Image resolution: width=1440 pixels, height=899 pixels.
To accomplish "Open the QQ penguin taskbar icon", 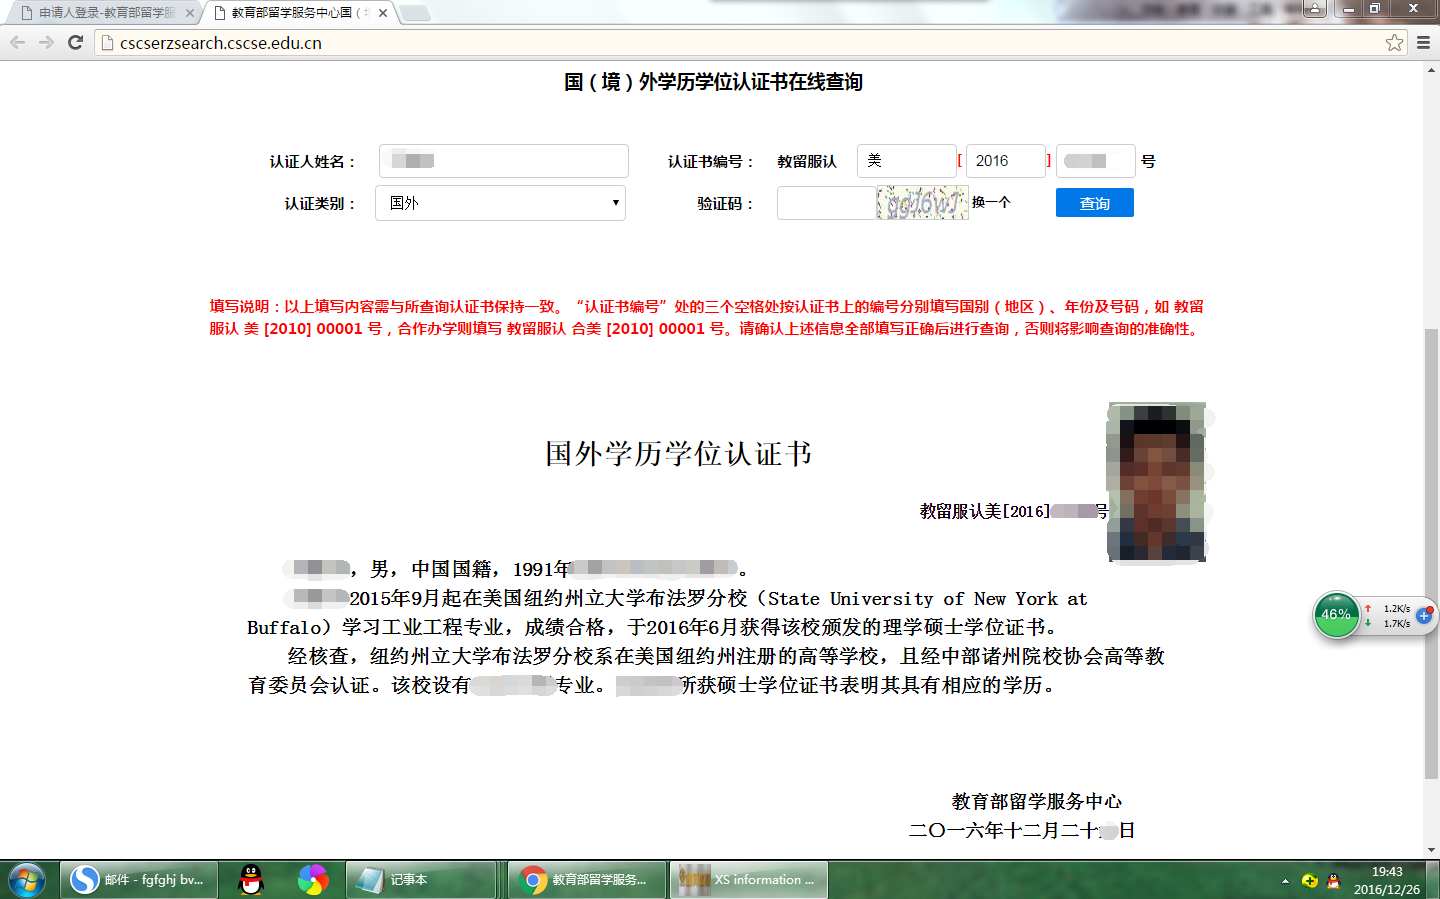I will pos(251,880).
